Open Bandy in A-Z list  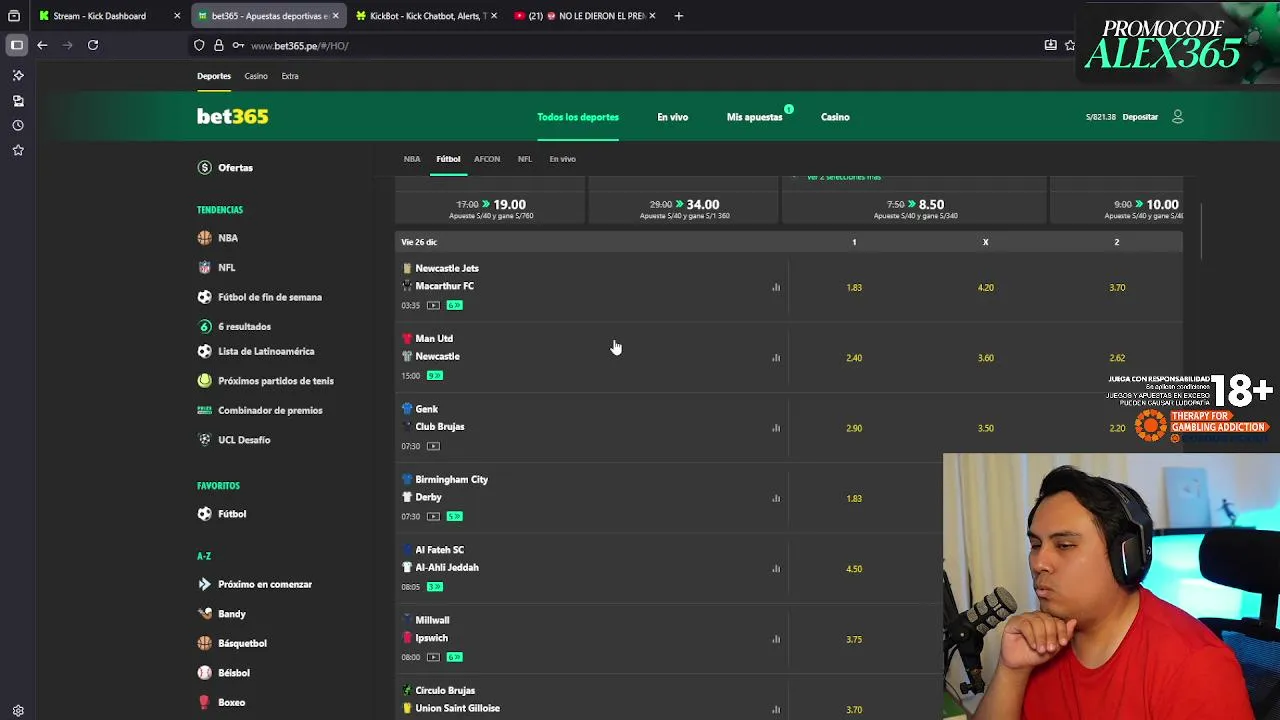click(231, 614)
